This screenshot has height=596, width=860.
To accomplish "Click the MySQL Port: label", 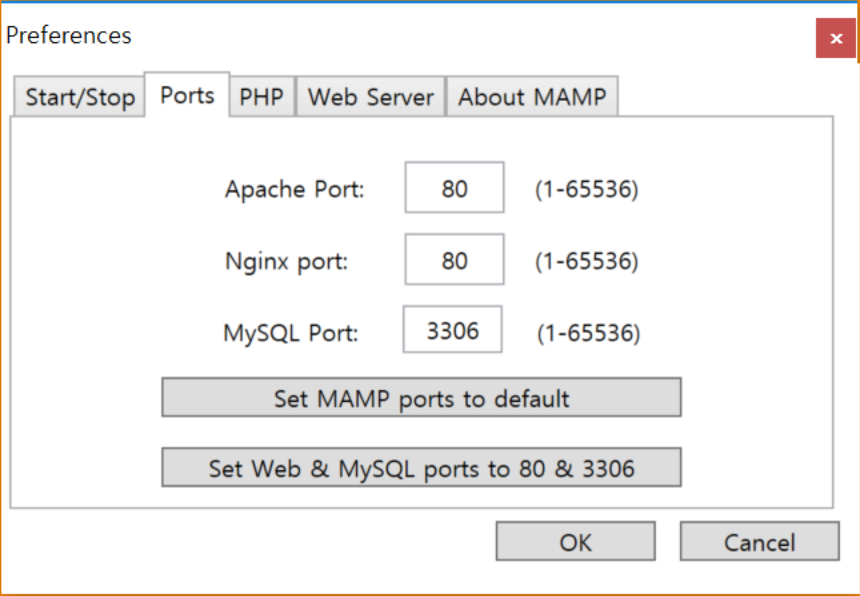I will click(291, 333).
